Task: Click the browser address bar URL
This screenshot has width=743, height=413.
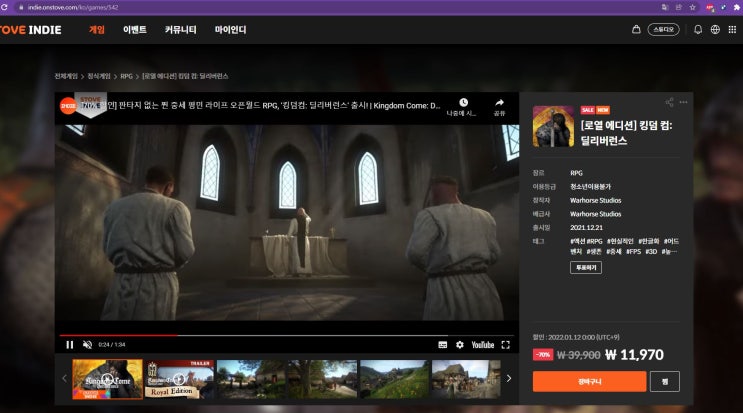Action: tap(72, 8)
